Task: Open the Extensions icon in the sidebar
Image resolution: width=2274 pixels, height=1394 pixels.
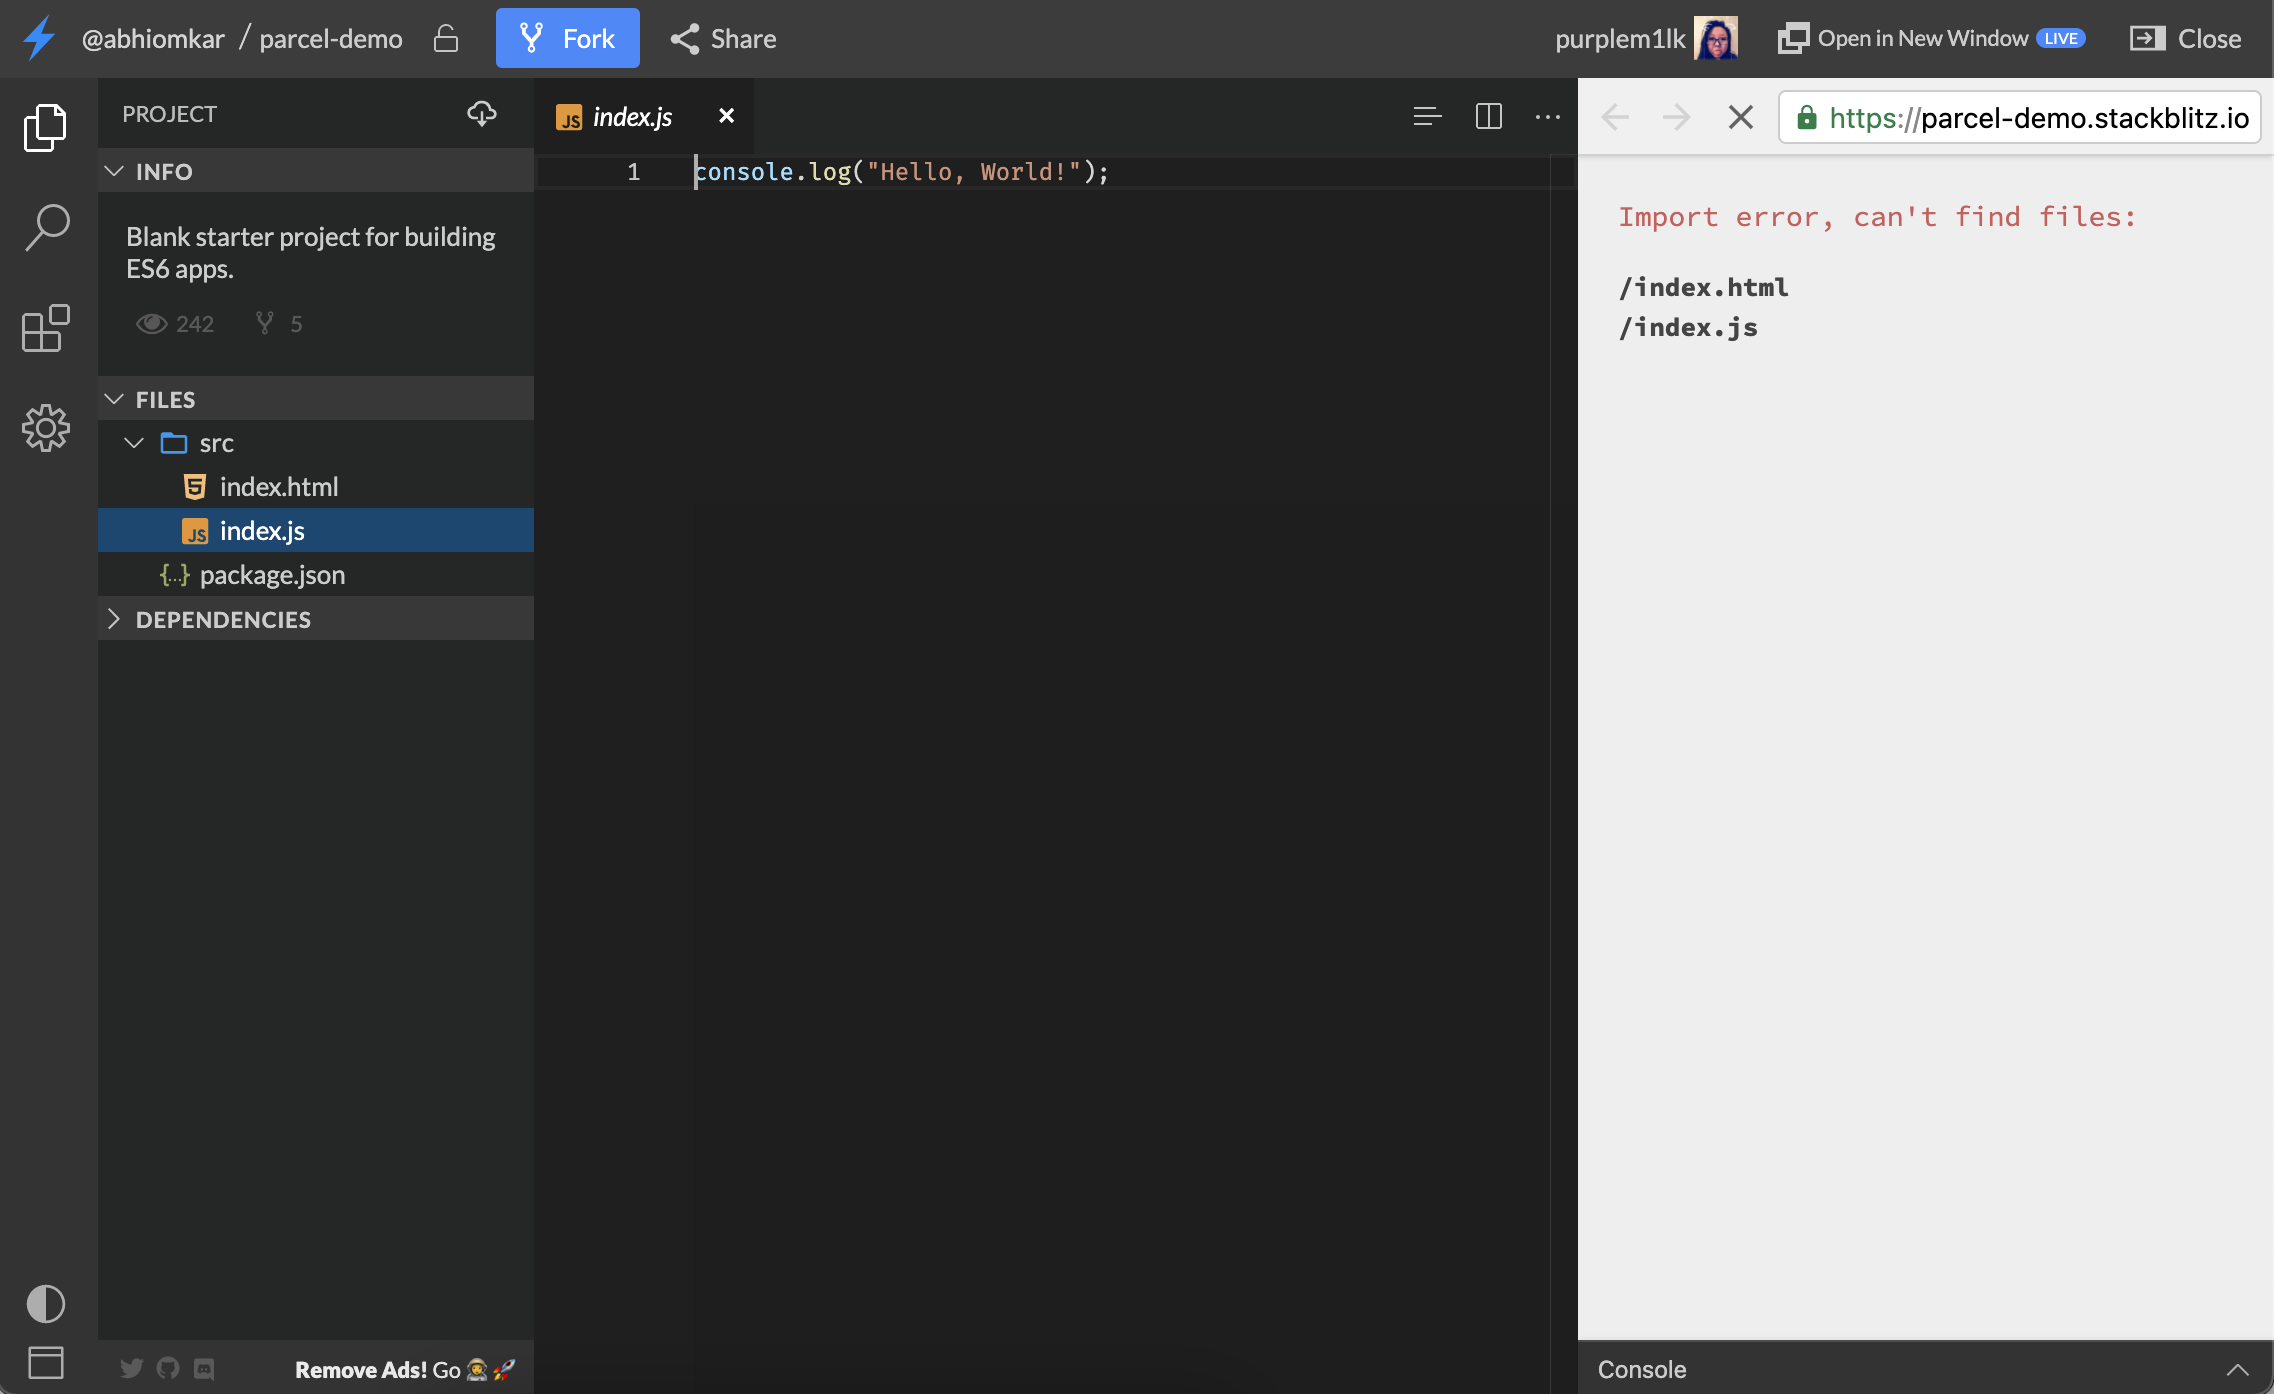Action: 44,328
